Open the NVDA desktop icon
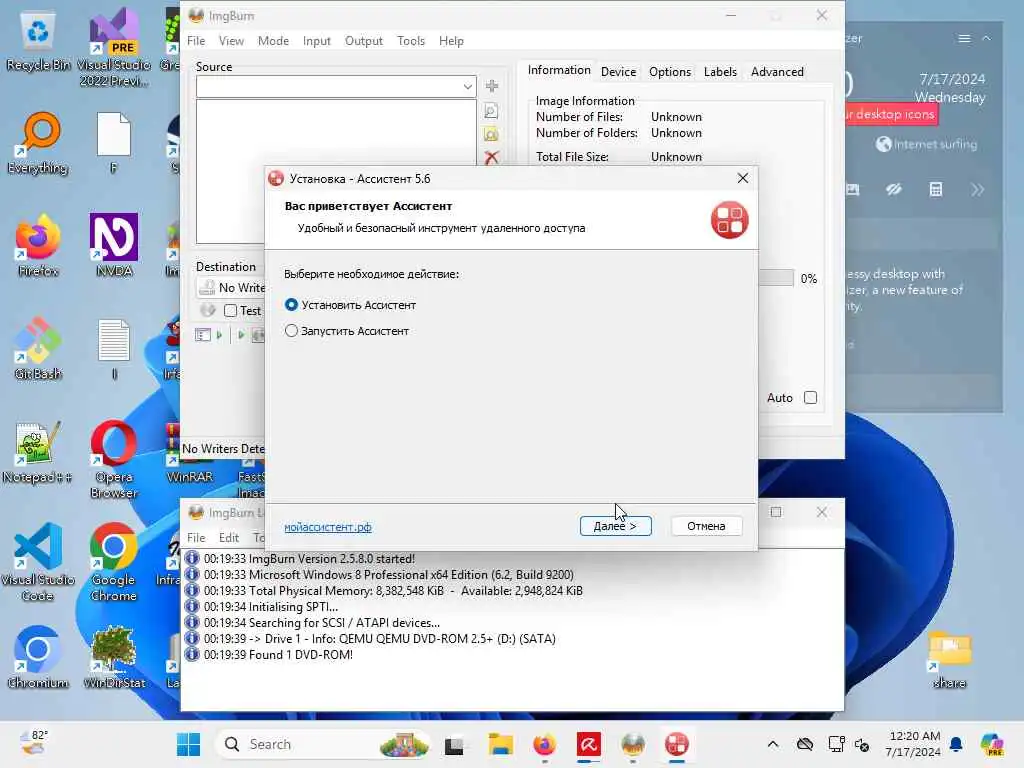 (x=114, y=246)
